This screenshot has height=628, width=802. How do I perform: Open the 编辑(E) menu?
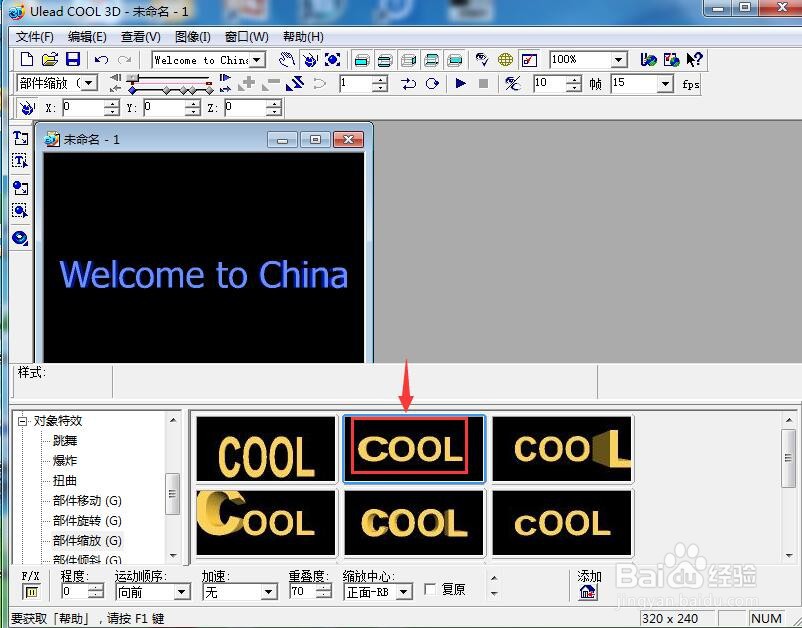pos(87,37)
